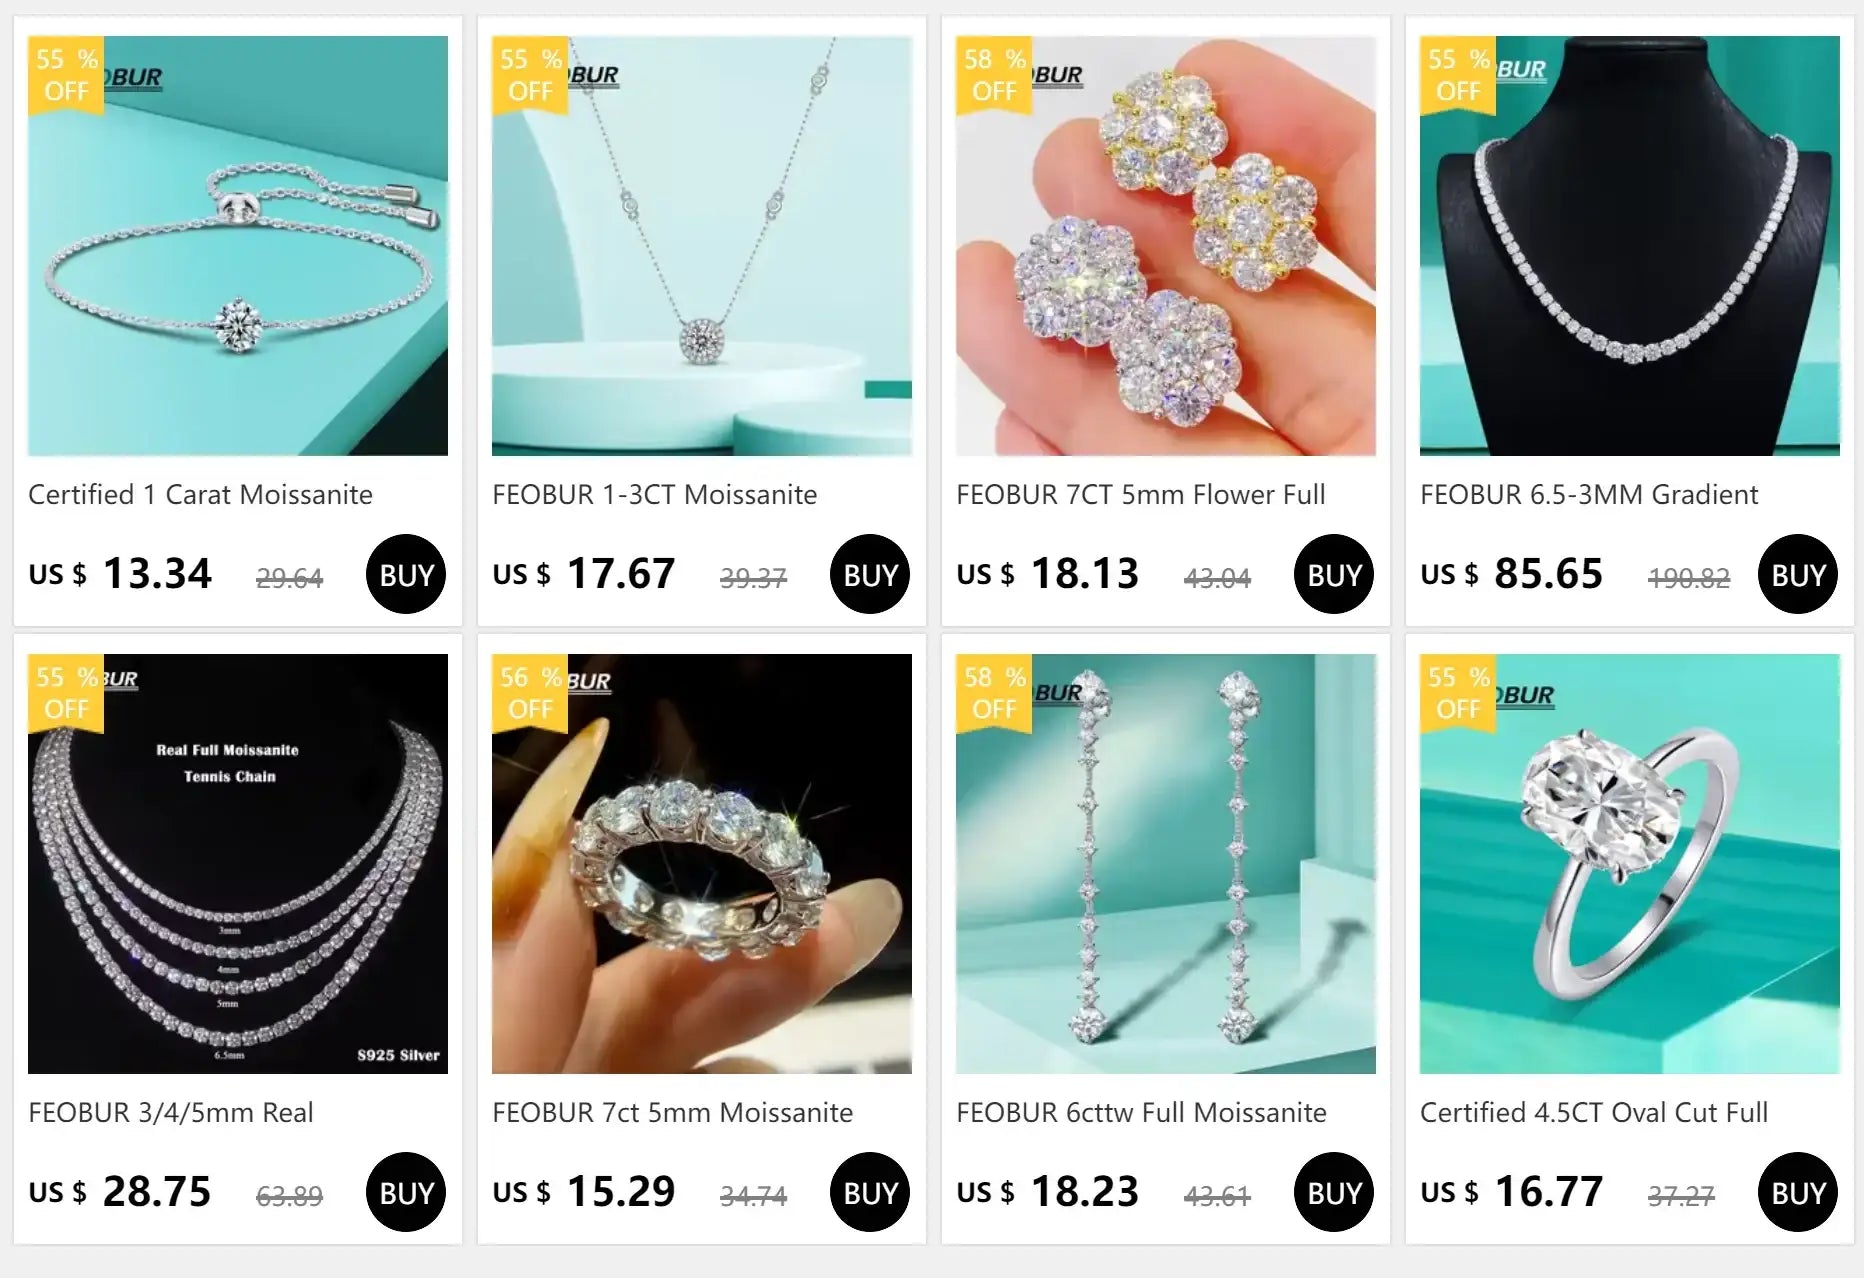View the long drop earrings image

click(x=1166, y=864)
